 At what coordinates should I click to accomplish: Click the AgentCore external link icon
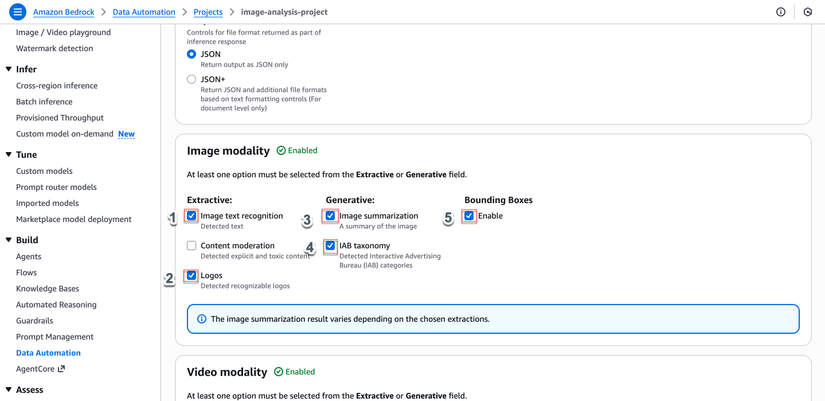61,369
